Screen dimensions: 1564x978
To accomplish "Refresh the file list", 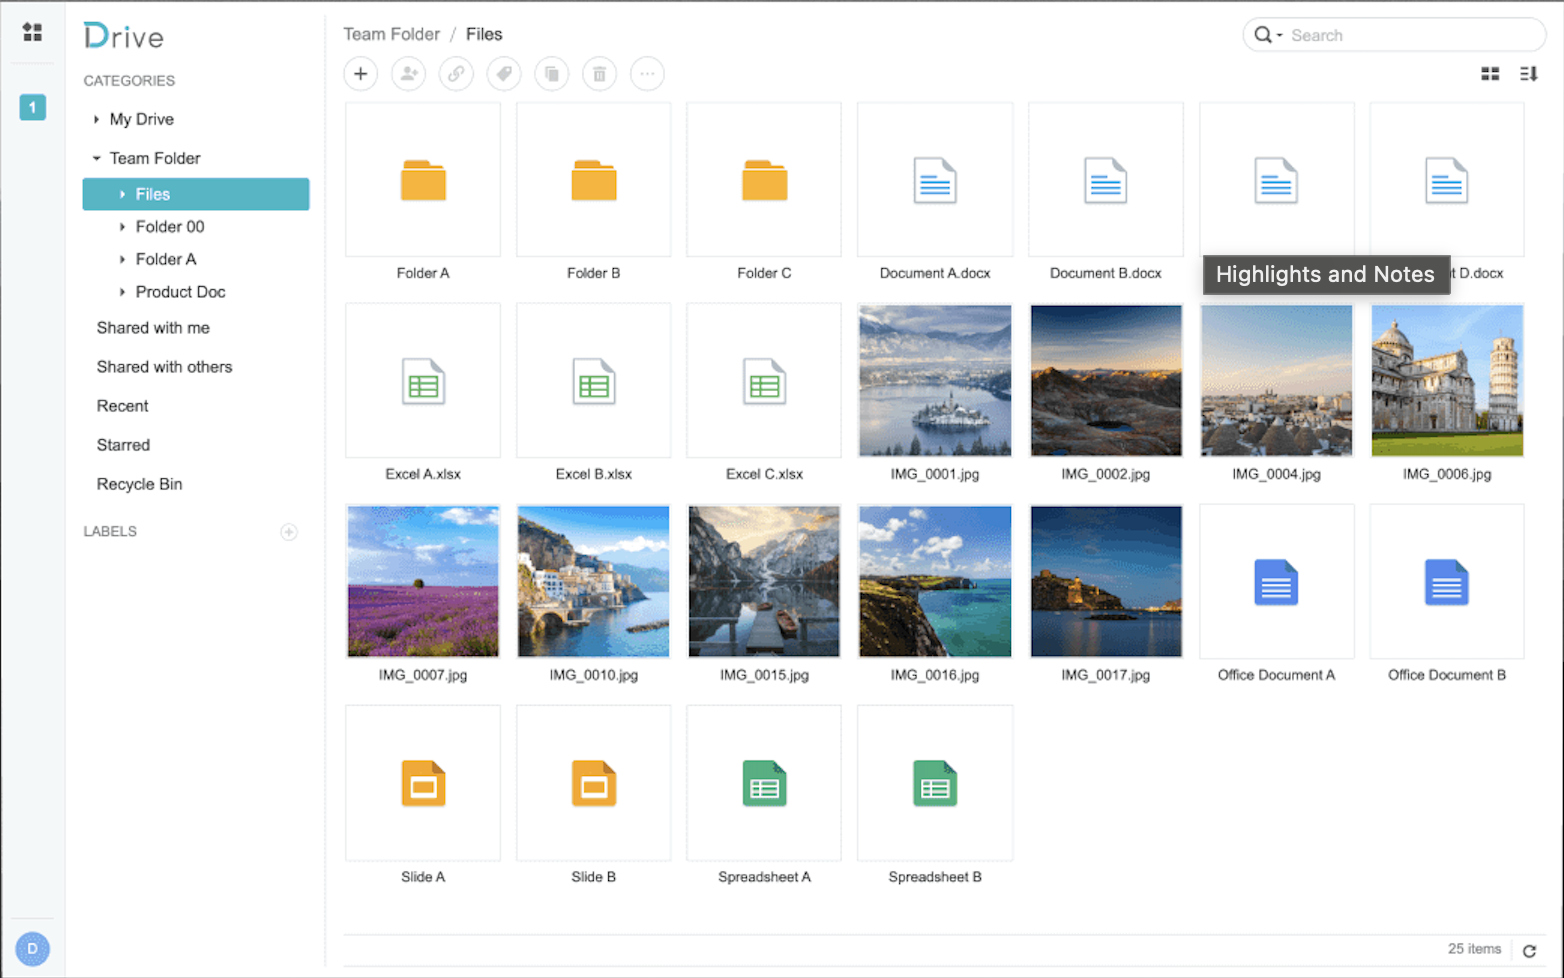I will coord(1529,951).
